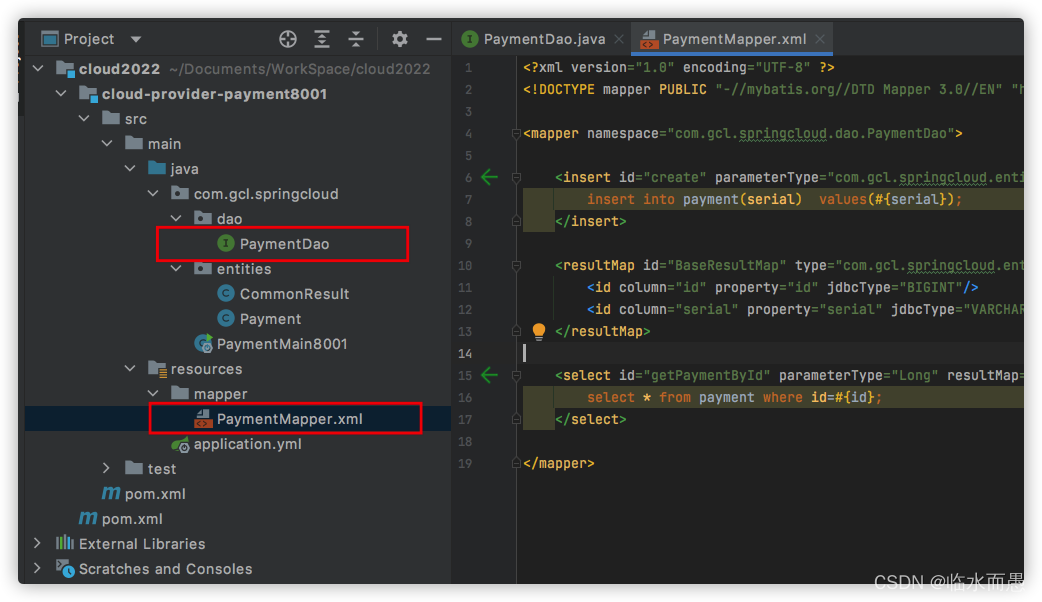This screenshot has height=602, width=1042.
Task: Click the dao package icon
Action: pos(203,218)
